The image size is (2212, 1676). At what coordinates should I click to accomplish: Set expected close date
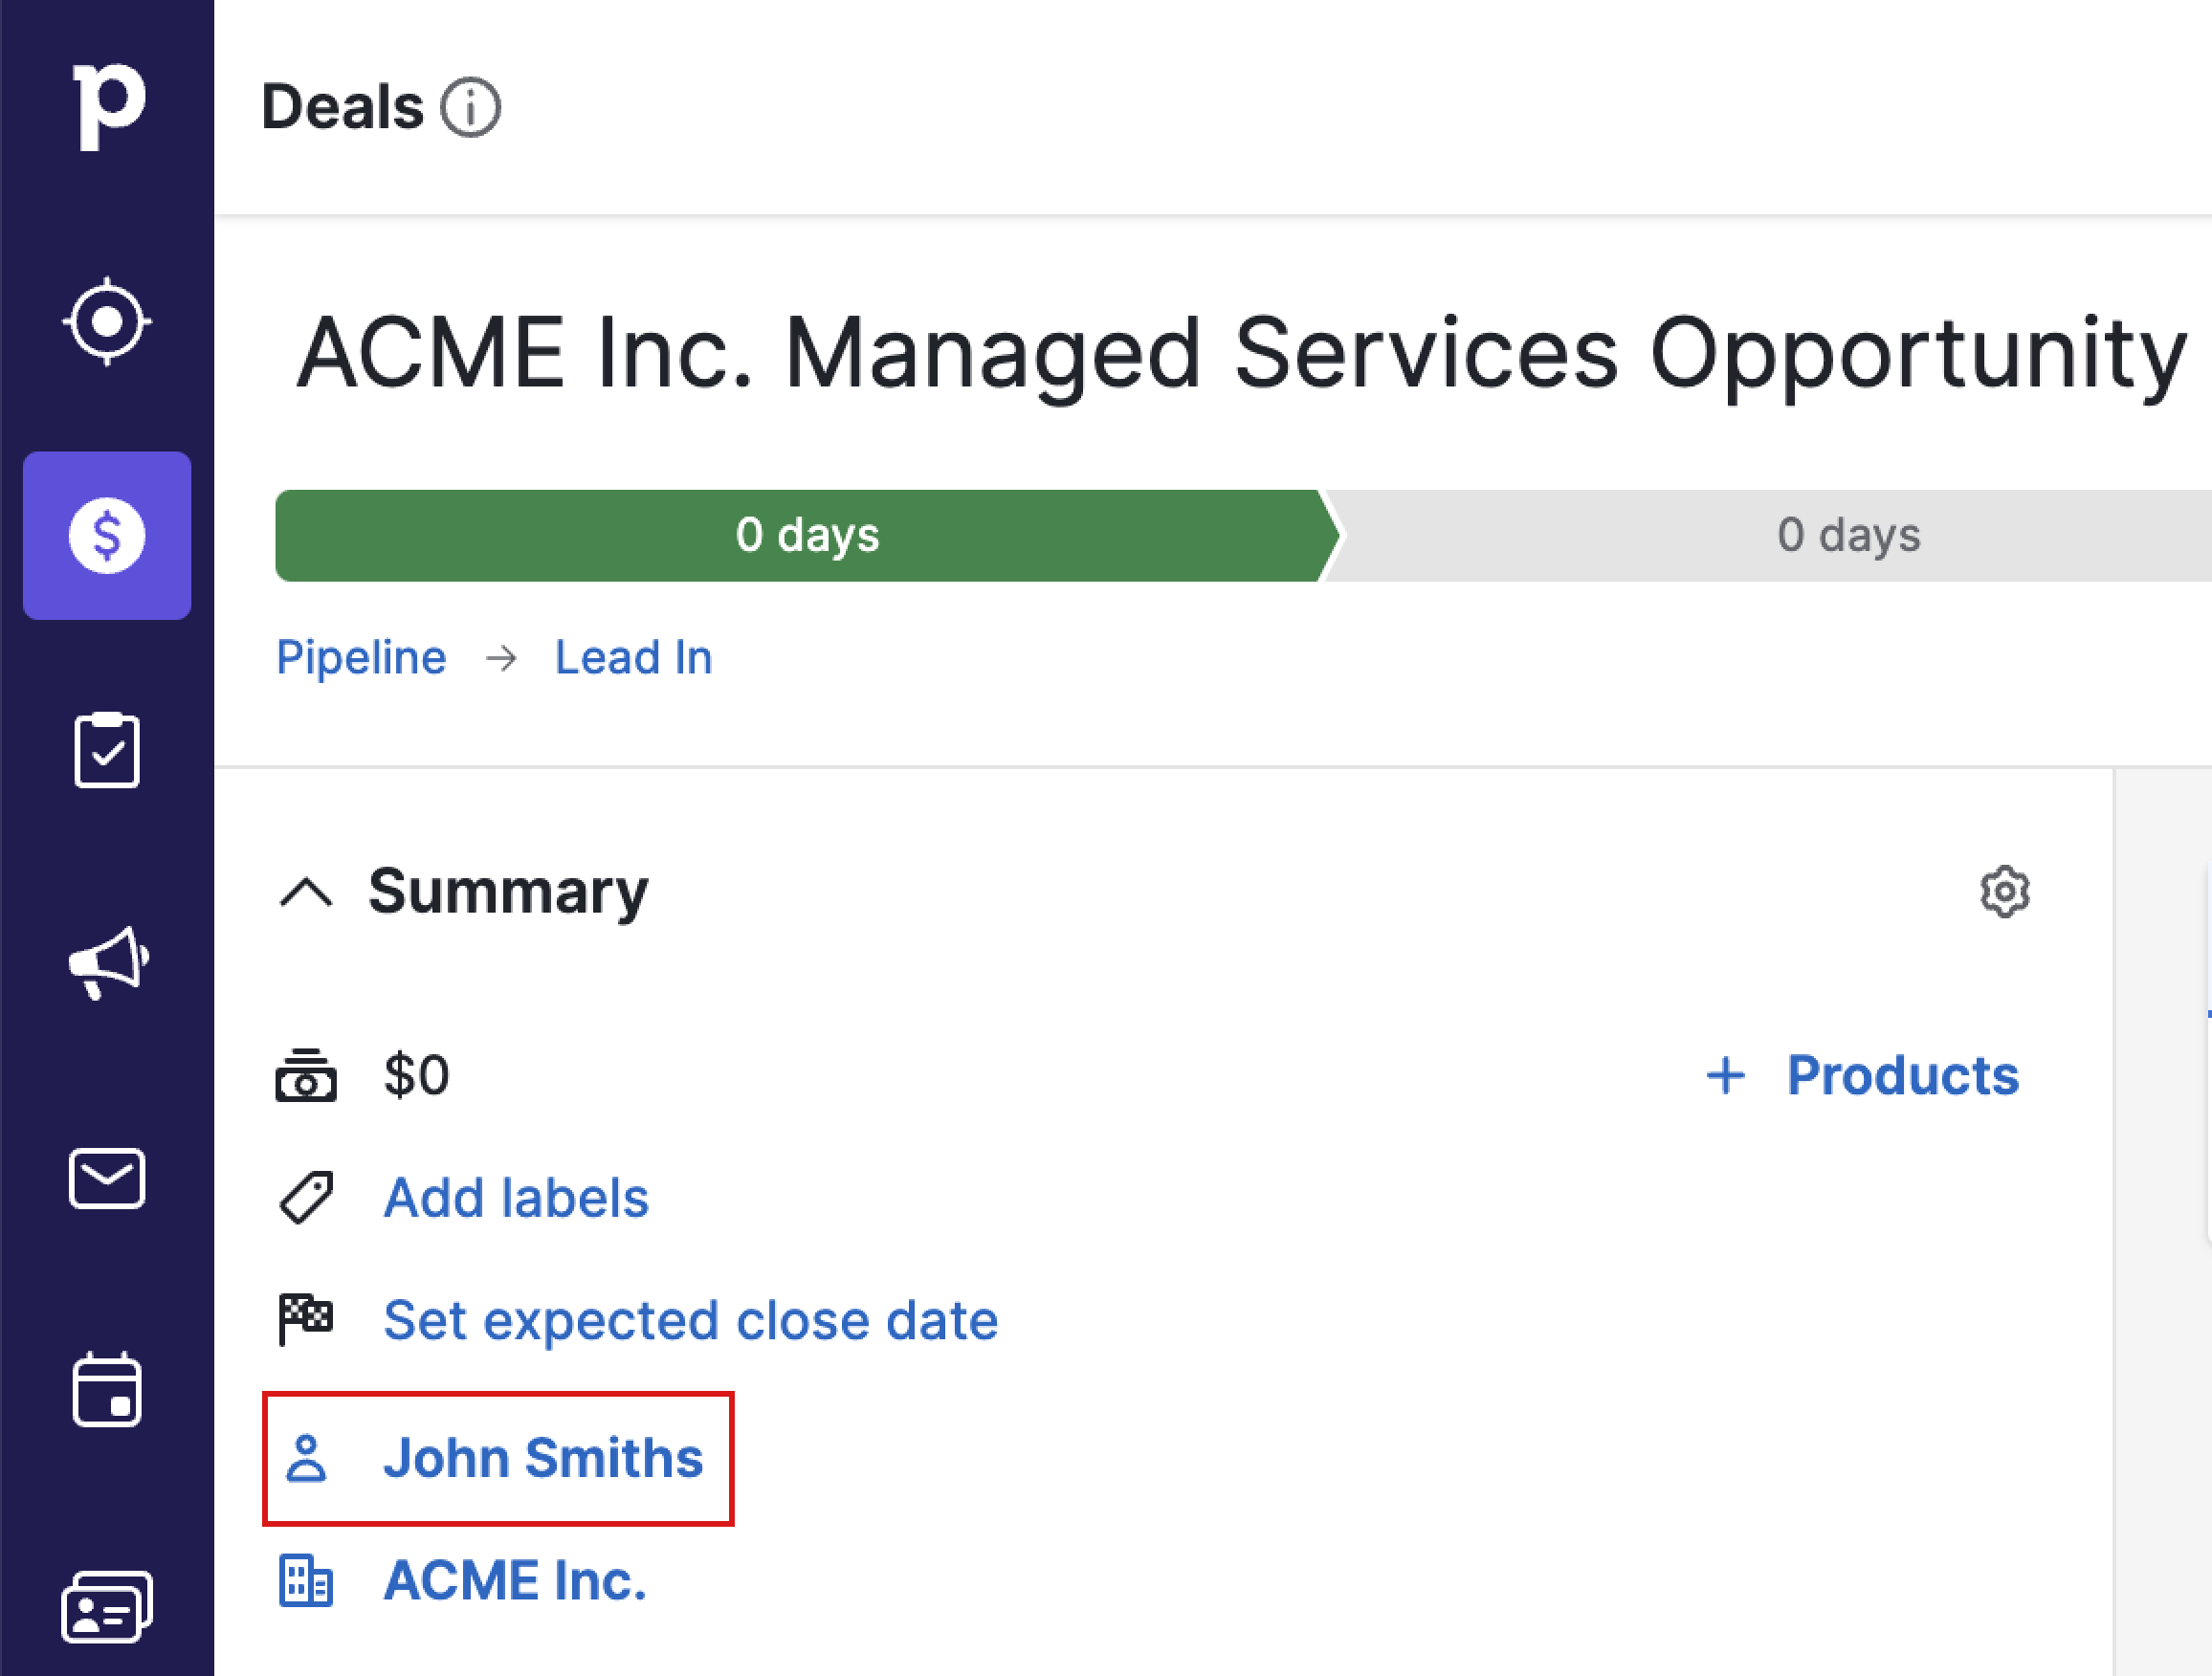coord(691,1321)
